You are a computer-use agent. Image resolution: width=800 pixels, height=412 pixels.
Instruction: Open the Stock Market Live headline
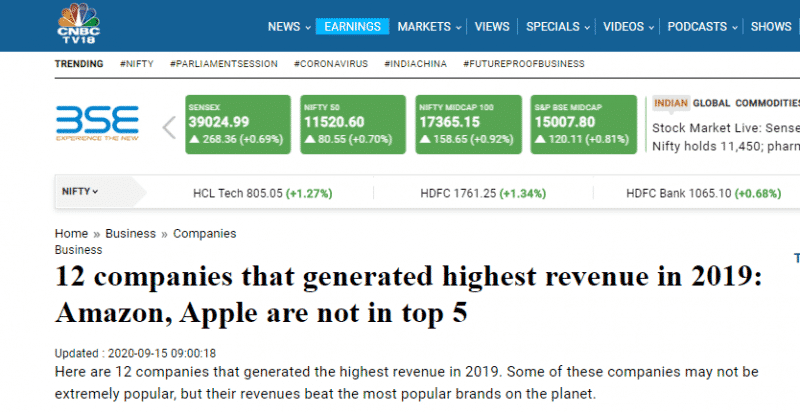[x=726, y=137]
